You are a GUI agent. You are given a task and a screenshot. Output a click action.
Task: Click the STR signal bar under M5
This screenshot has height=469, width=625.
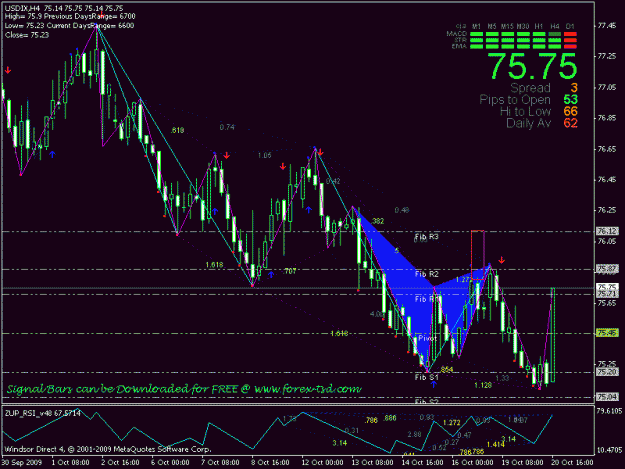tap(492, 40)
